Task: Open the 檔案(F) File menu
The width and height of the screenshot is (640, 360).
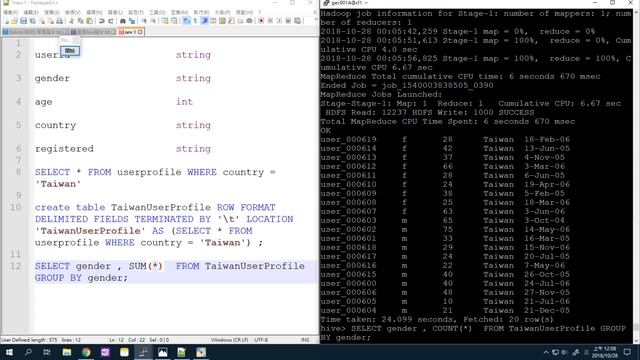Action: pyautogui.click(x=10, y=12)
